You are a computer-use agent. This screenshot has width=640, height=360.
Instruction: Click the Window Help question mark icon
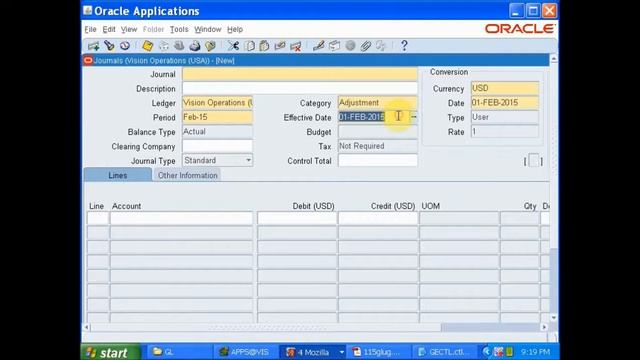point(404,46)
